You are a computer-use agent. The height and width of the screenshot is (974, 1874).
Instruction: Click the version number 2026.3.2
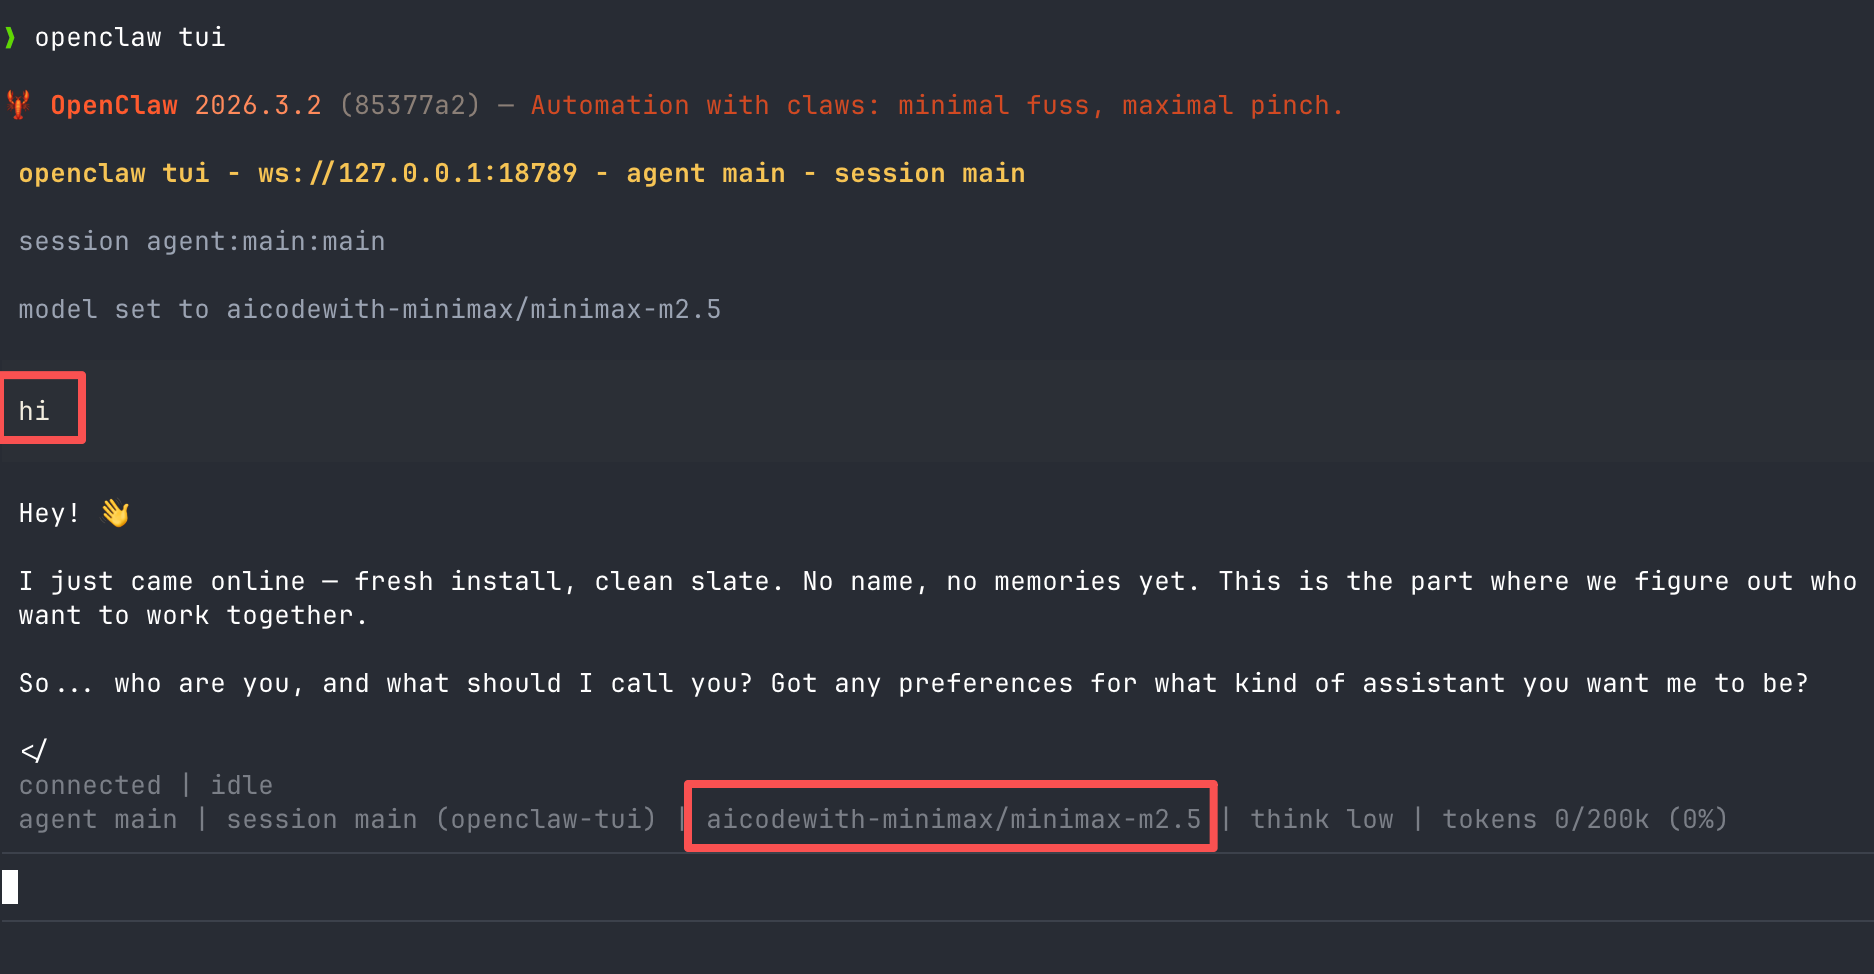coord(258,105)
